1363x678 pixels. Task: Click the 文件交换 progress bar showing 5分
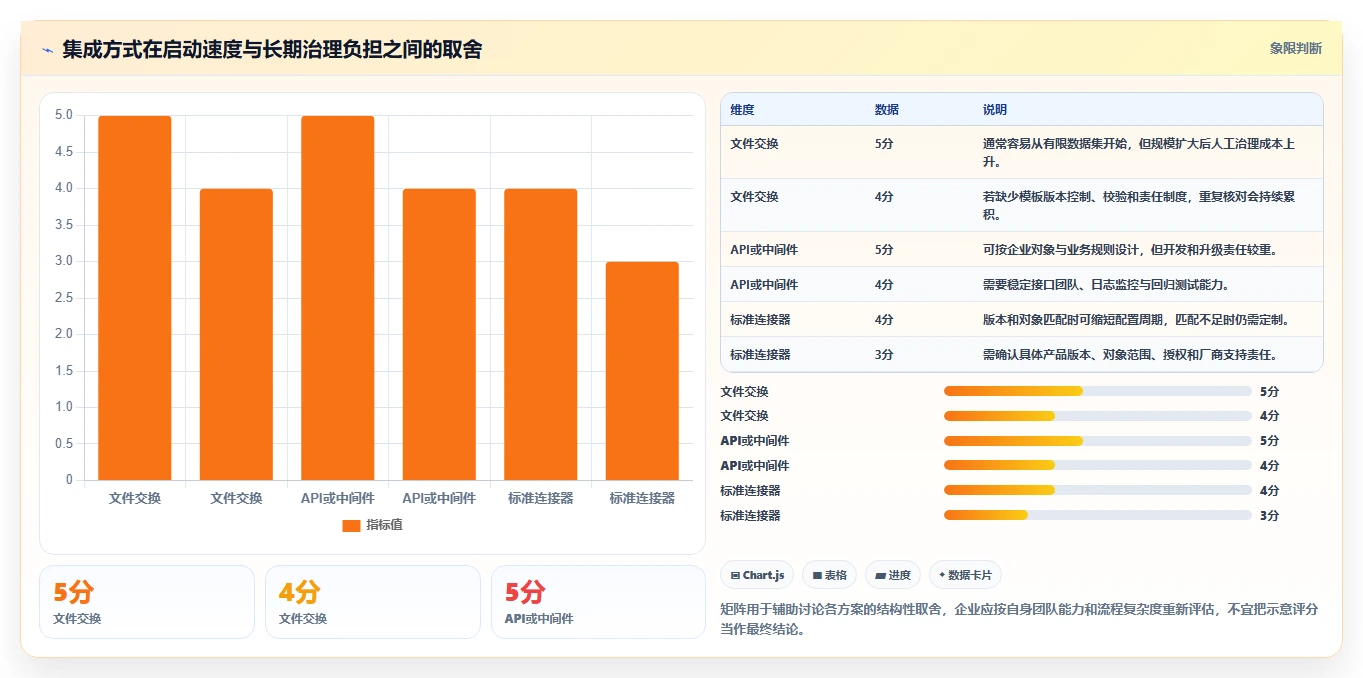pyautogui.click(x=1098, y=391)
